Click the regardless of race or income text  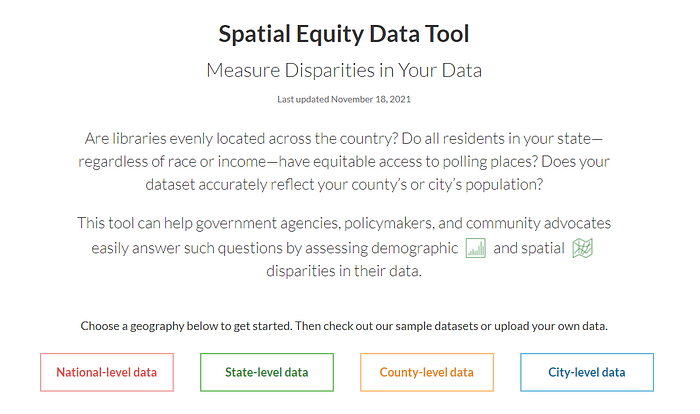pos(172,162)
